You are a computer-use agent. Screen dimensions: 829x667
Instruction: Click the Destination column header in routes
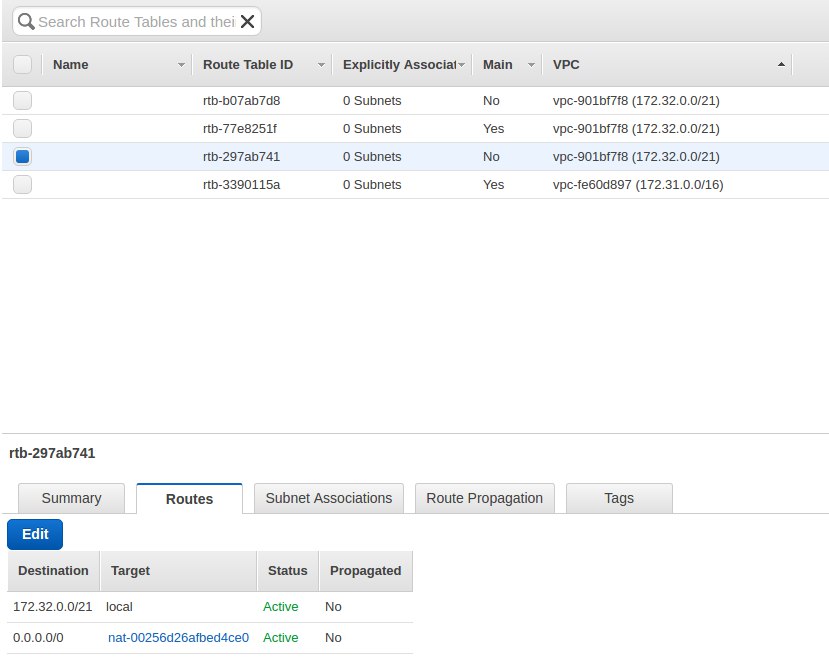click(x=53, y=571)
